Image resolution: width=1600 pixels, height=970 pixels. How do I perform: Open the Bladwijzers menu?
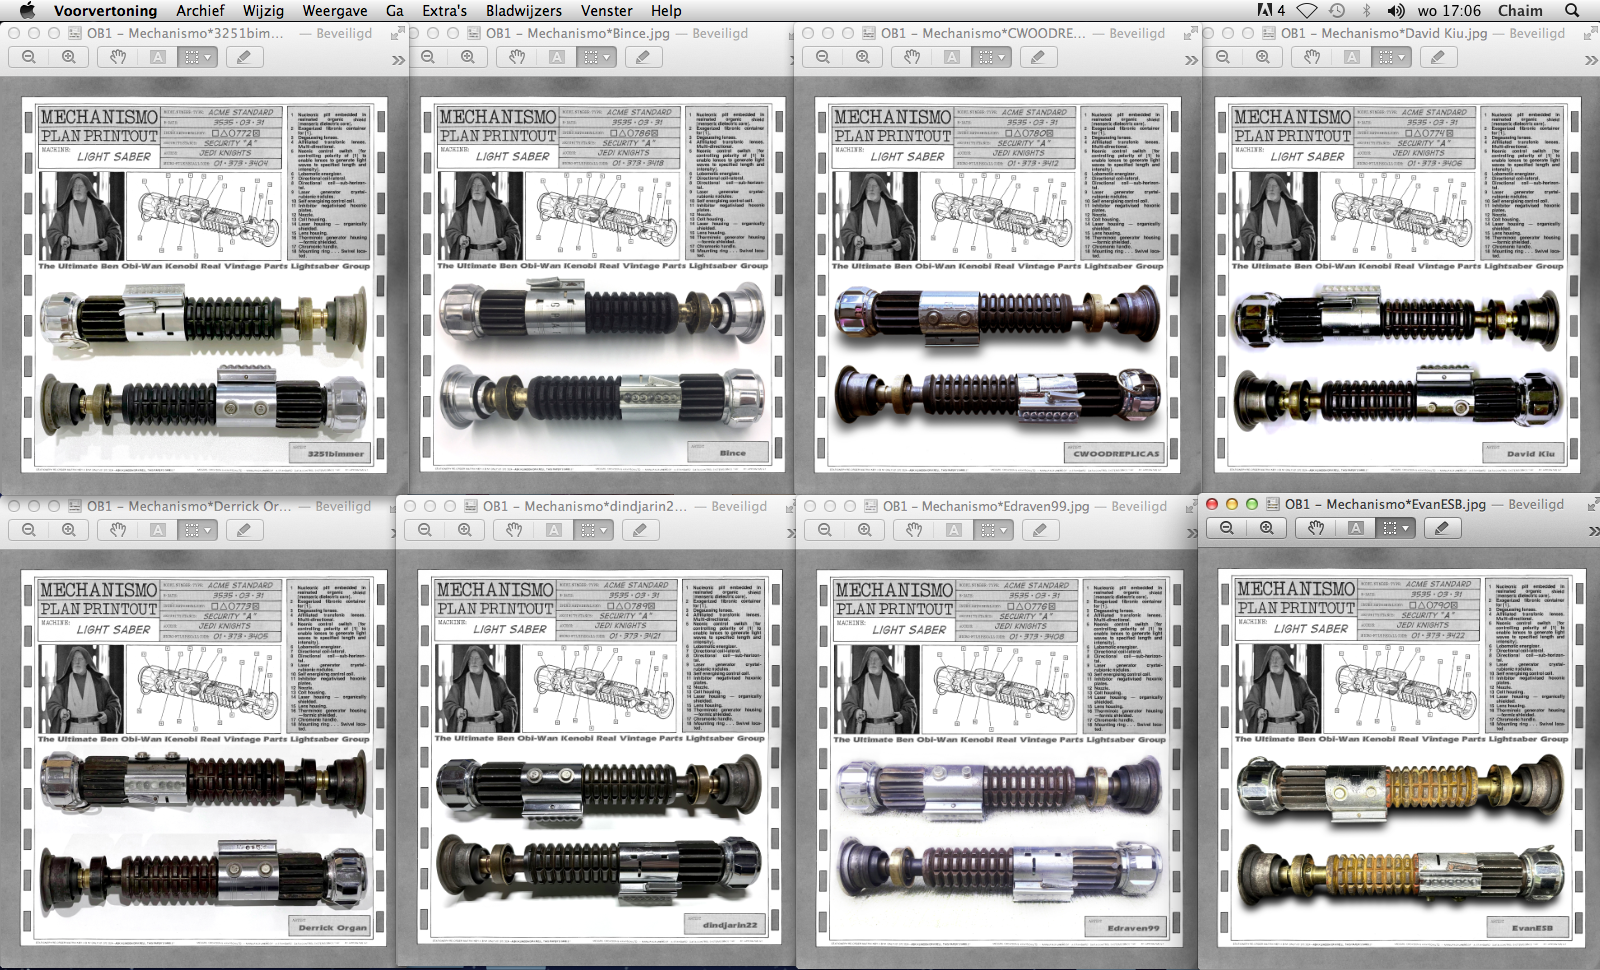[524, 11]
